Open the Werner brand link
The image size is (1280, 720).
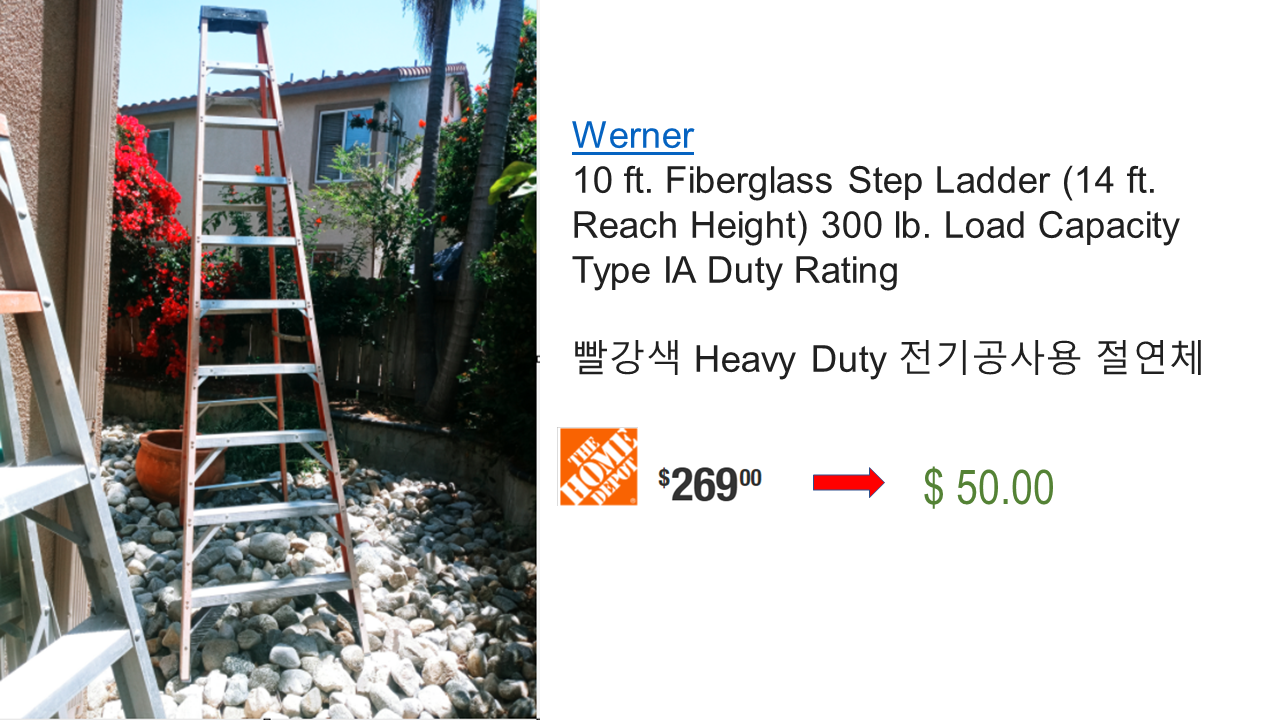(633, 135)
